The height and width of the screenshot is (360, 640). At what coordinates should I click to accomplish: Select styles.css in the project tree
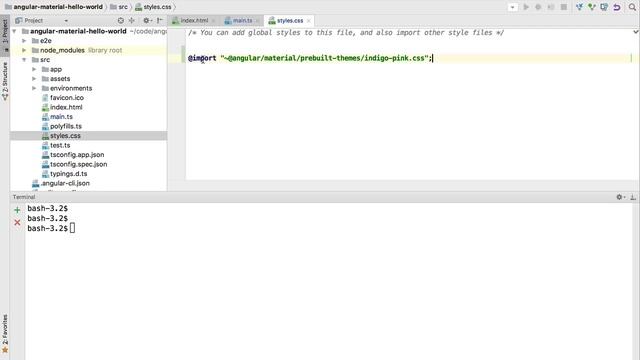point(65,136)
